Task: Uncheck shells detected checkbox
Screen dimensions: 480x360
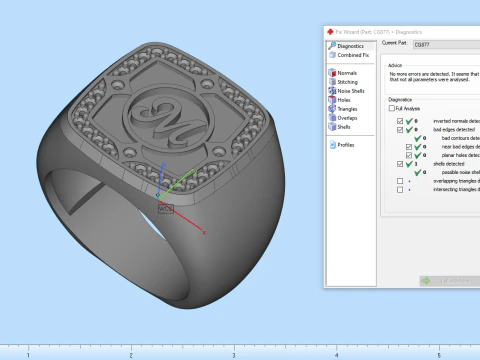Action: click(400, 164)
